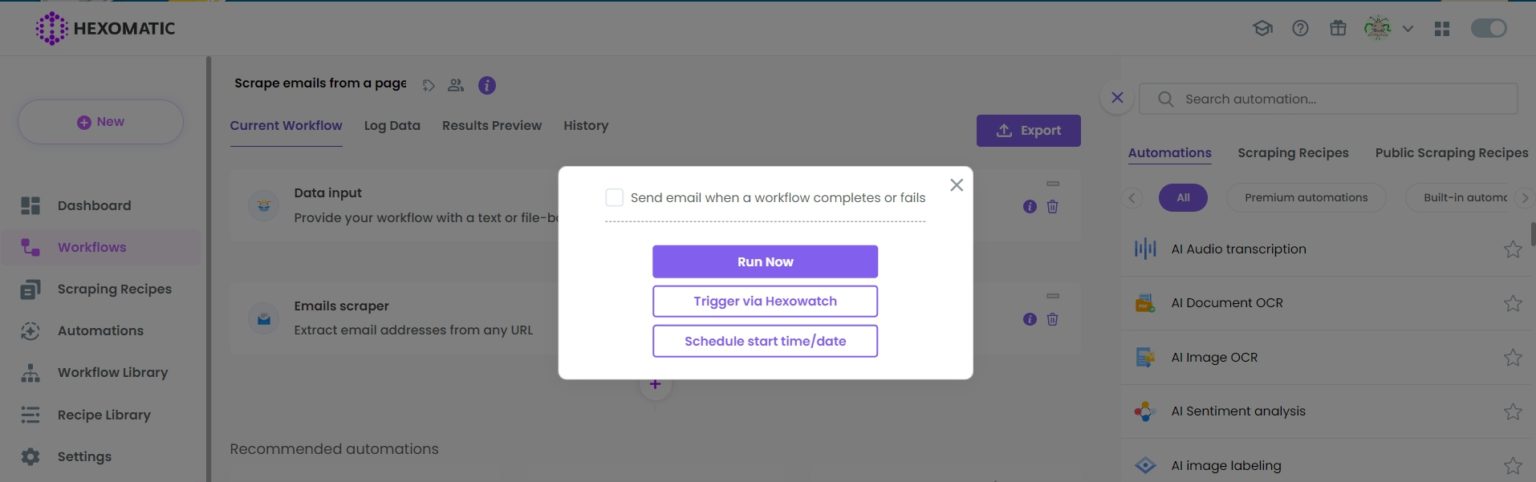Check the send email on completion checkbox
The height and width of the screenshot is (482, 1536).
(x=614, y=198)
